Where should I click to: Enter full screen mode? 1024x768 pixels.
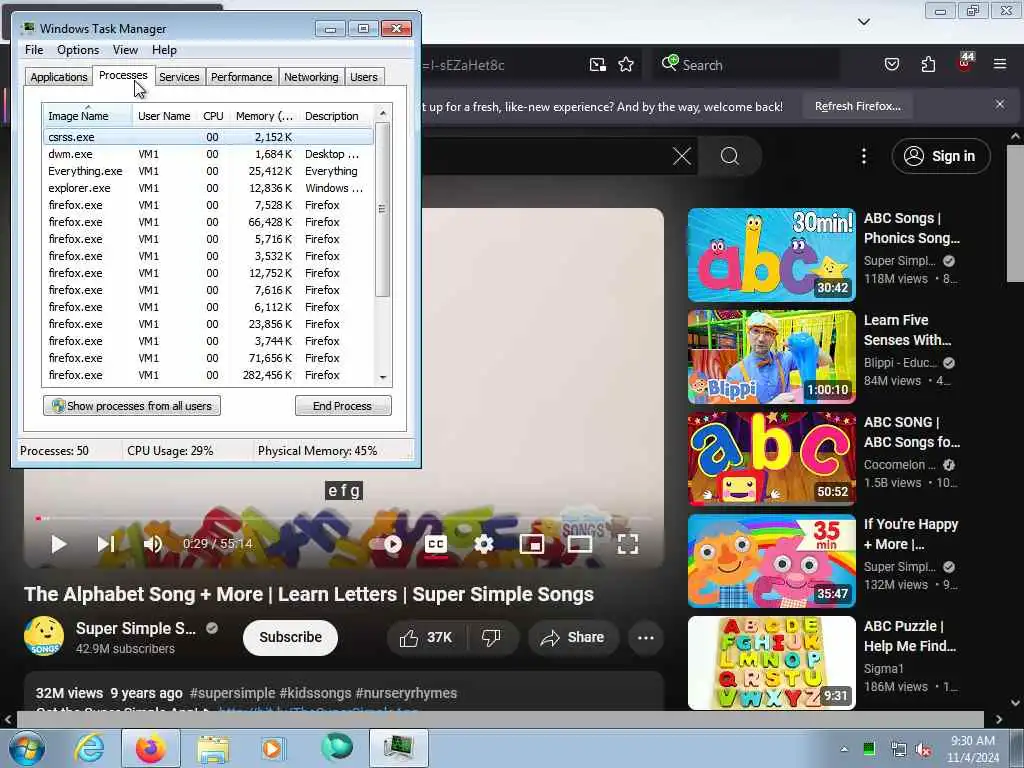(x=628, y=544)
